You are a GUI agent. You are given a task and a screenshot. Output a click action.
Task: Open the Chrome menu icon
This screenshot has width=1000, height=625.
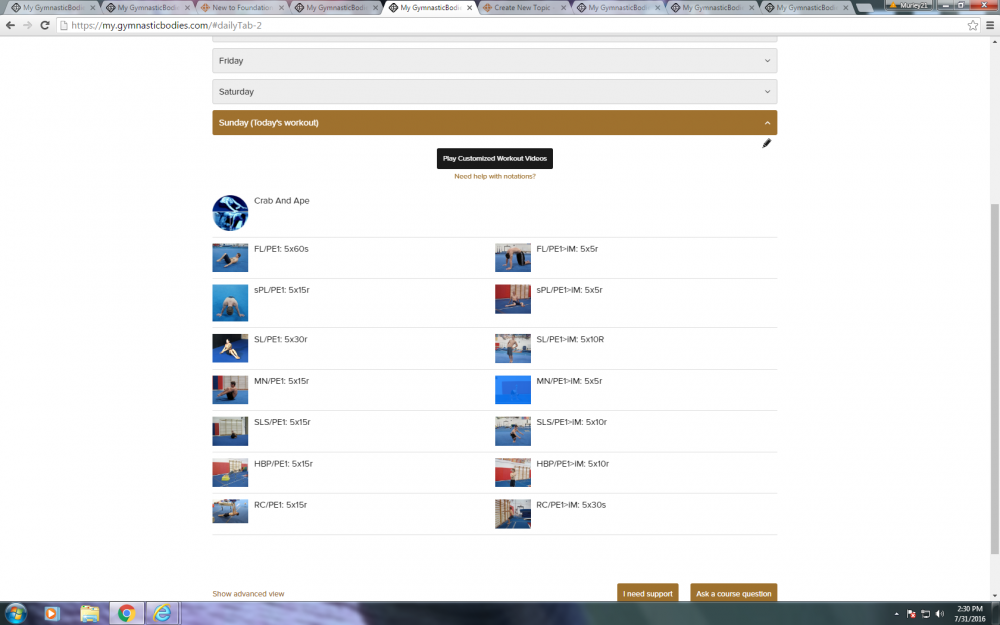click(990, 26)
